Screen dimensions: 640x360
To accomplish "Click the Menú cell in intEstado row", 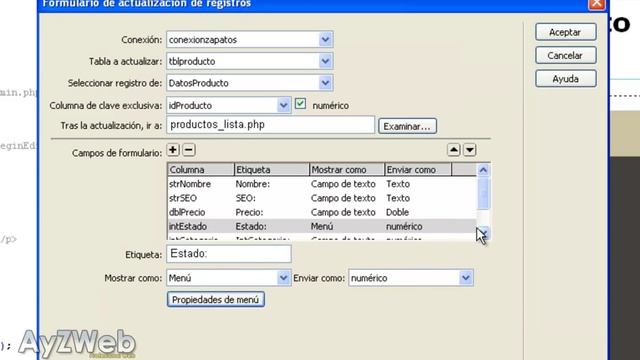I will click(x=322, y=226).
